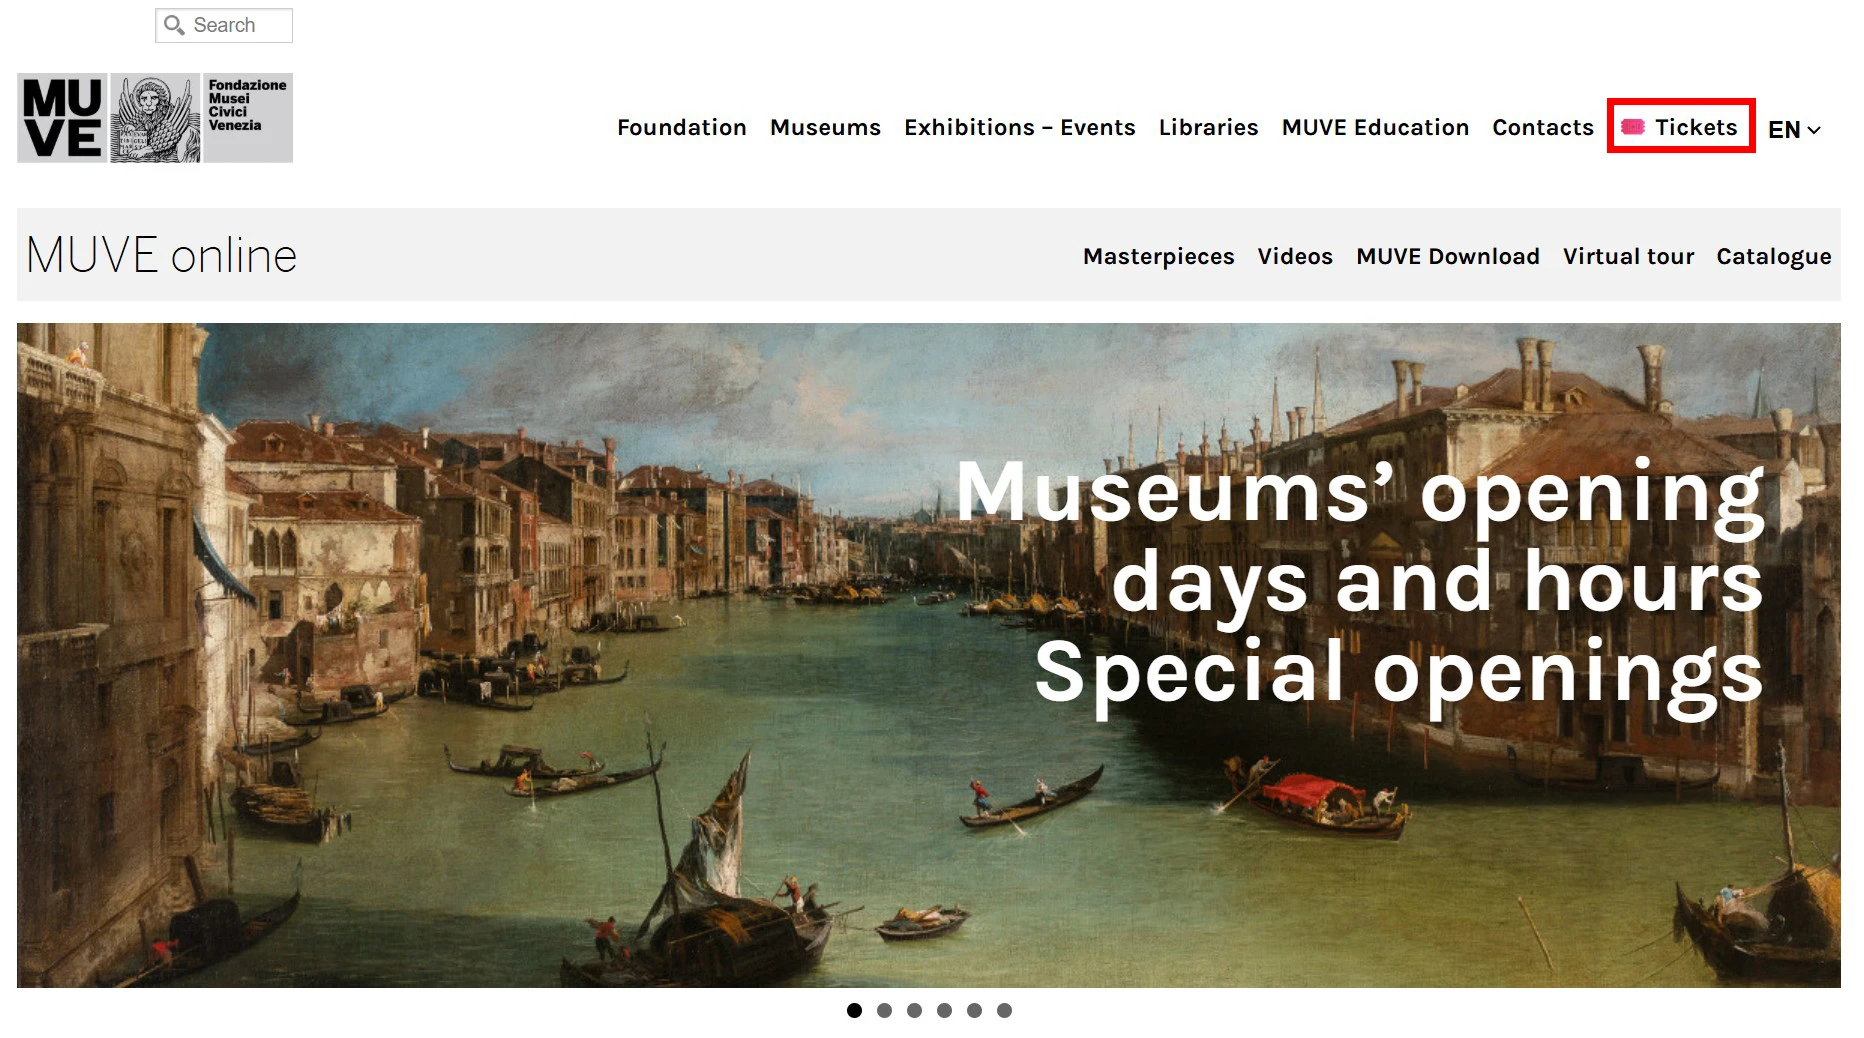Click the MUVE logo block
The height and width of the screenshot is (1038, 1864).
click(62, 118)
